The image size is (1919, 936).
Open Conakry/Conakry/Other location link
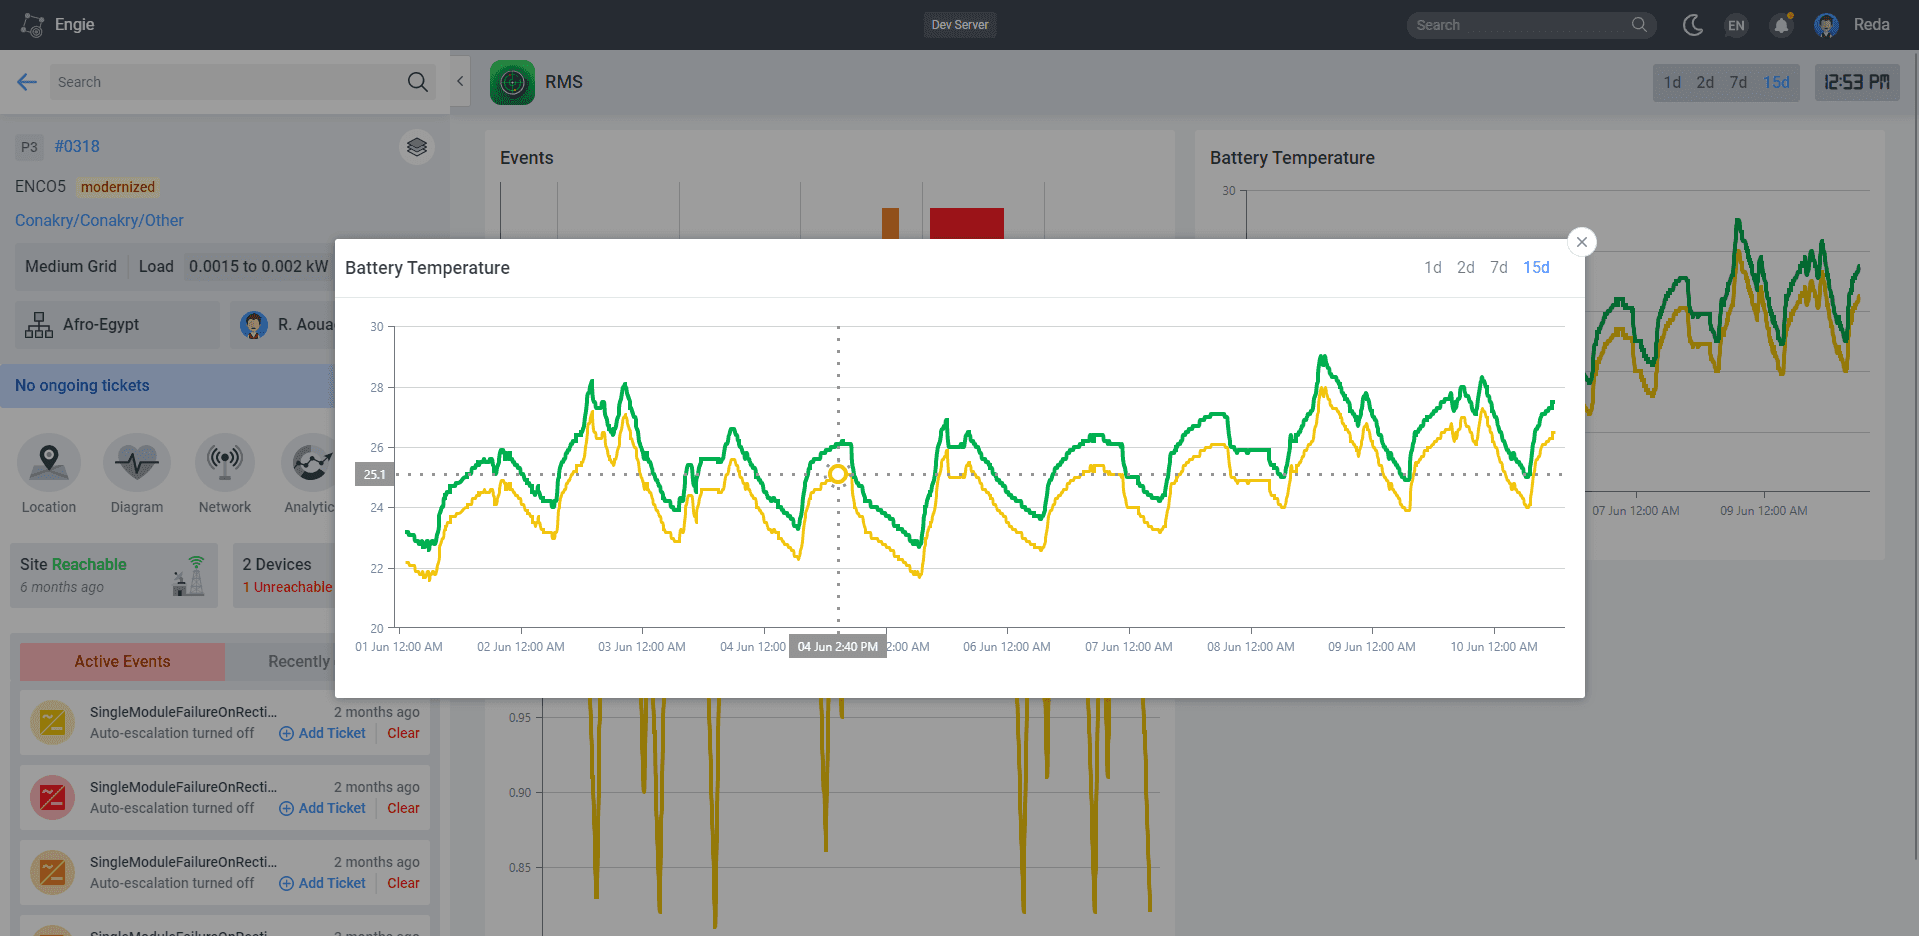pos(99,220)
